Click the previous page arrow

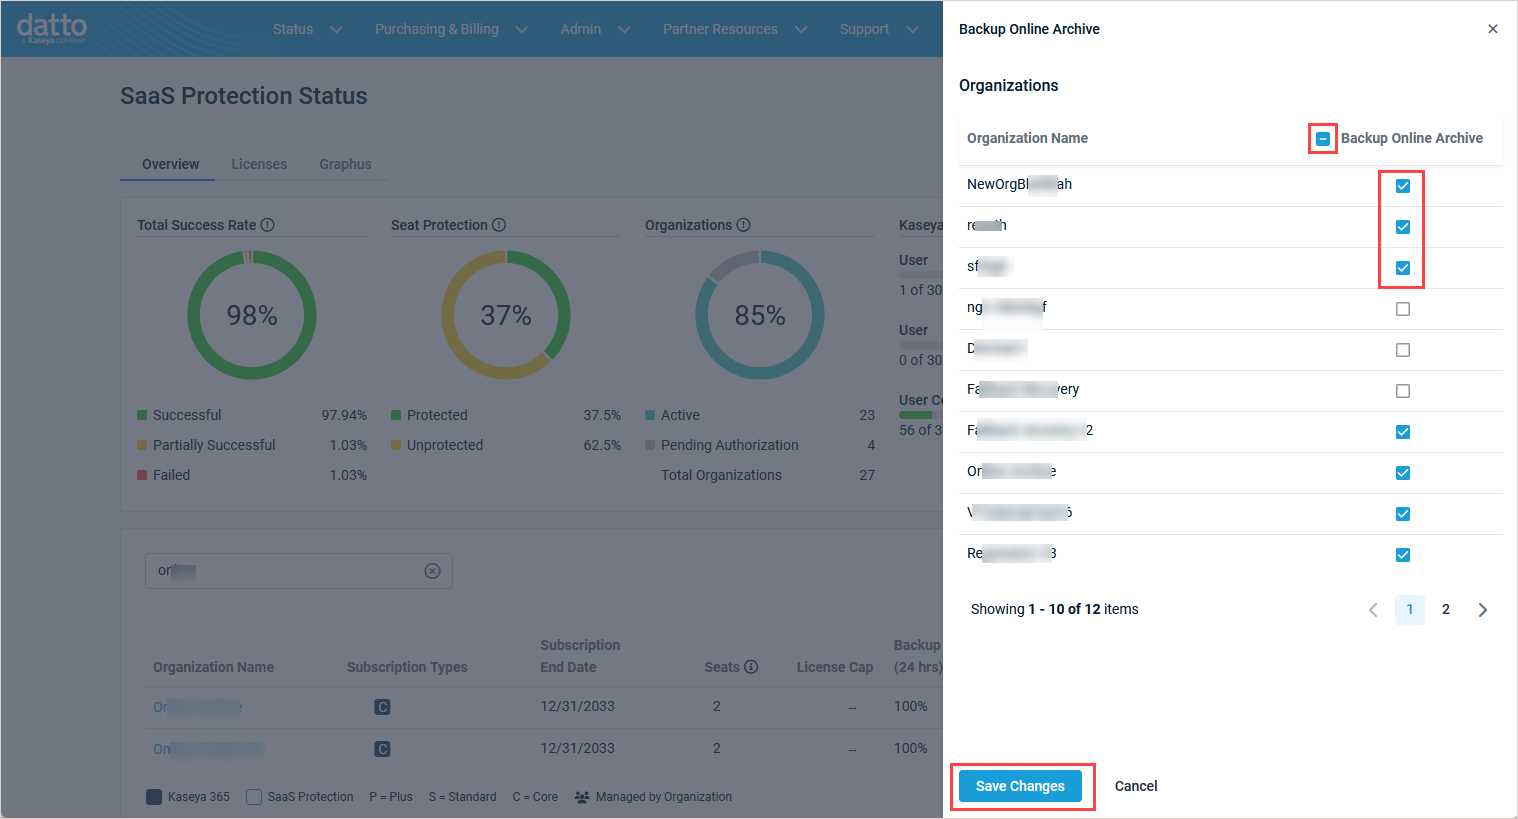click(x=1373, y=610)
